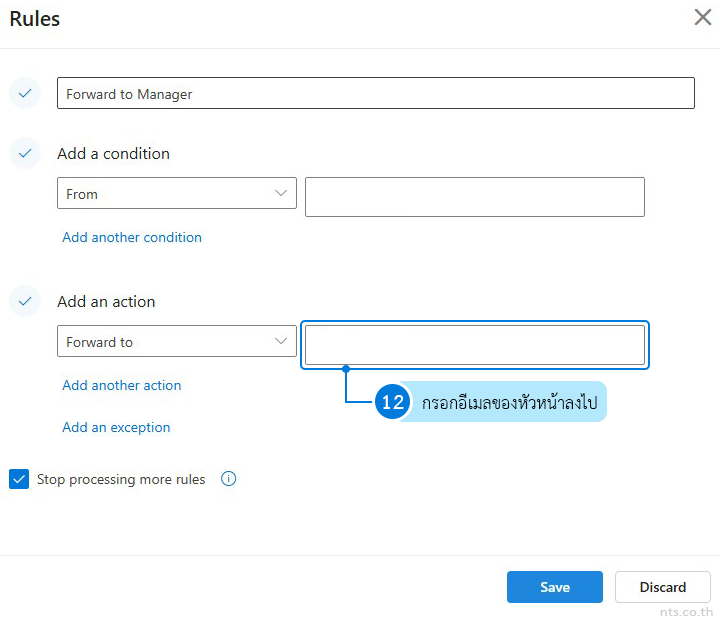
Task: Click the Rules dialog title text
Action: (x=34, y=19)
